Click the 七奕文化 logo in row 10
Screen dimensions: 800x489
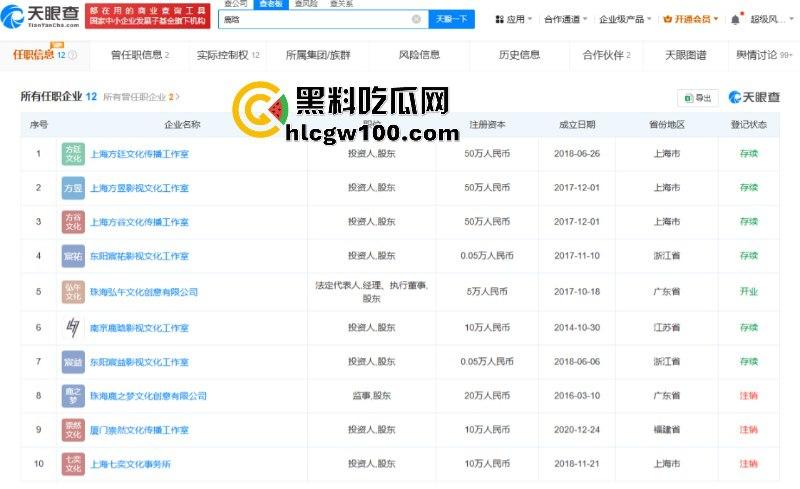[x=73, y=464]
